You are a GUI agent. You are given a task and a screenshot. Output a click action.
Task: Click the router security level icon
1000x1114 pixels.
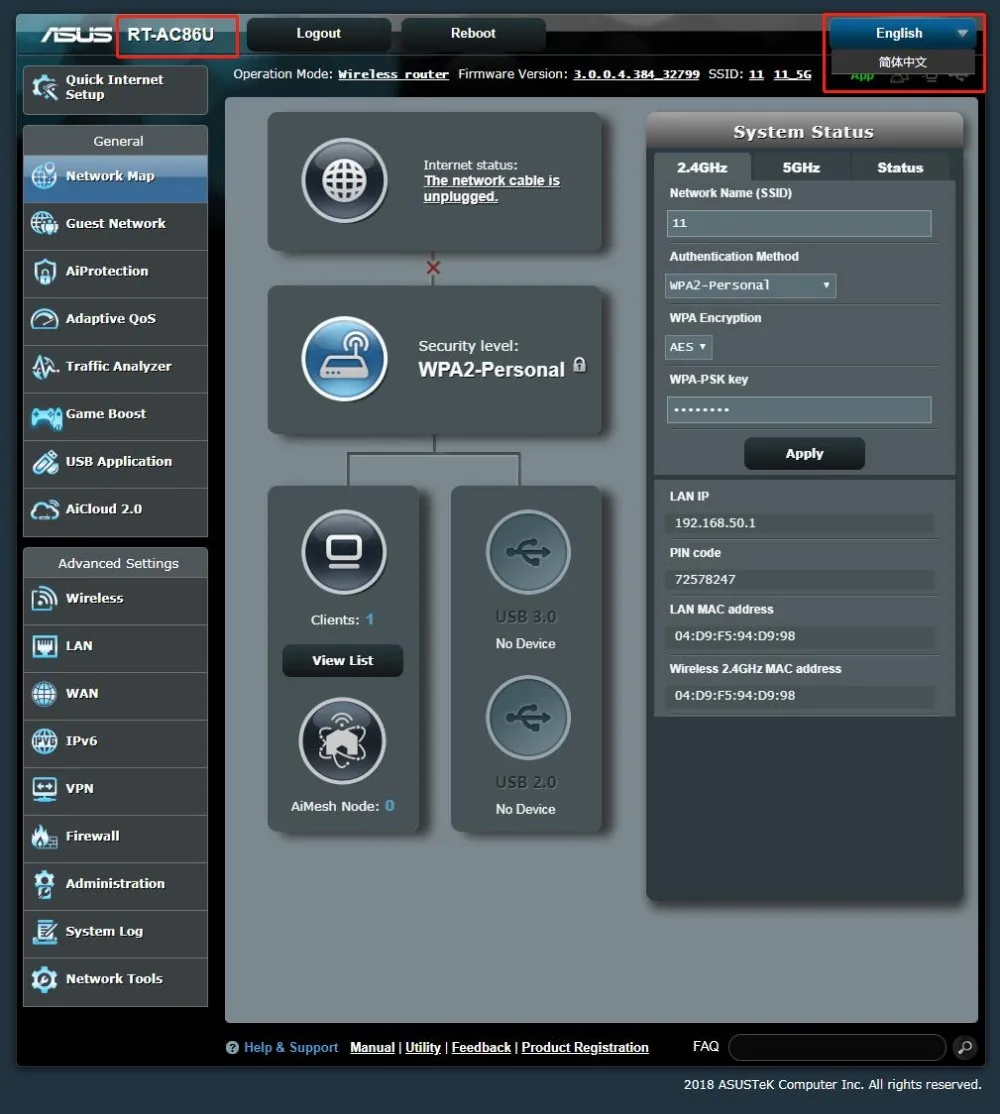point(344,359)
